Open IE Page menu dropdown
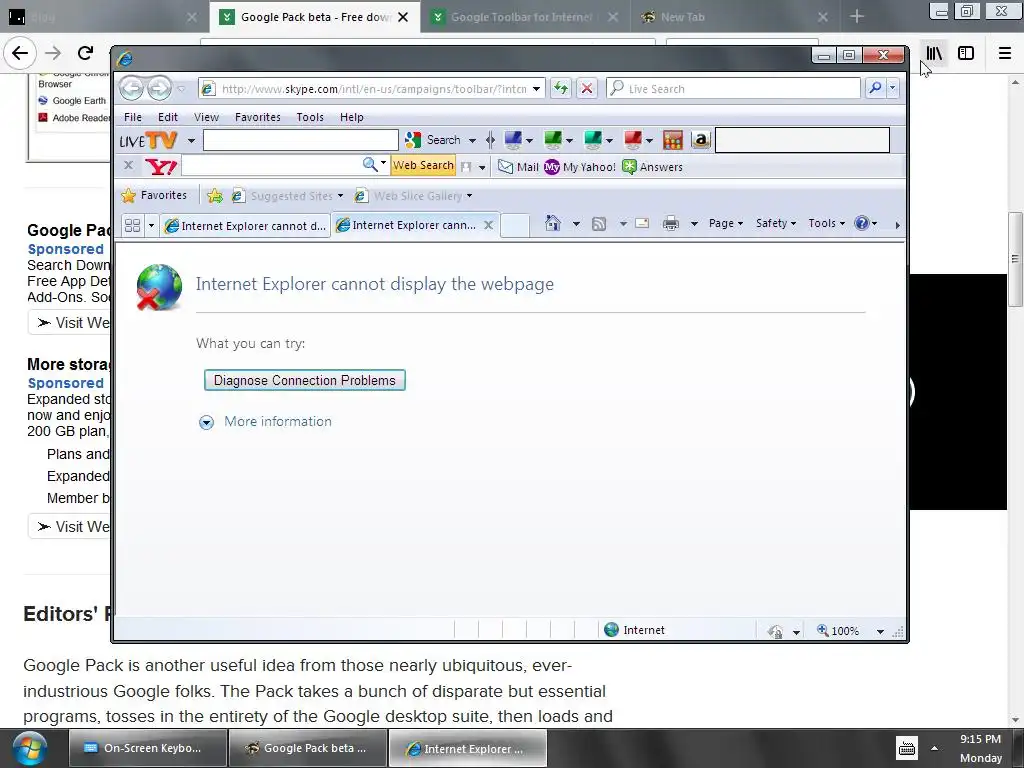This screenshot has height=768, width=1024. (726, 223)
